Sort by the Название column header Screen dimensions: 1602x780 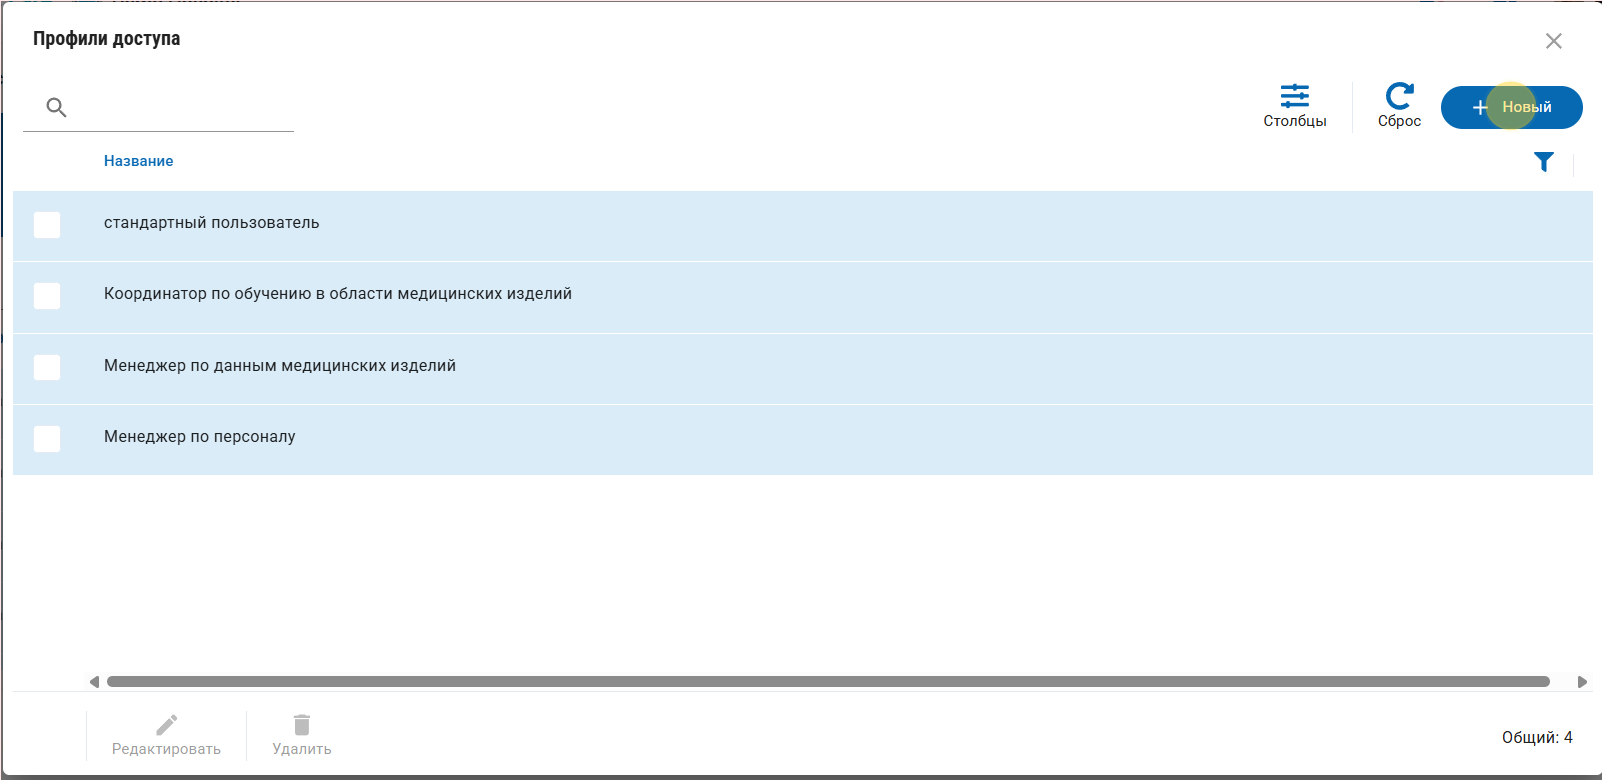click(x=138, y=161)
